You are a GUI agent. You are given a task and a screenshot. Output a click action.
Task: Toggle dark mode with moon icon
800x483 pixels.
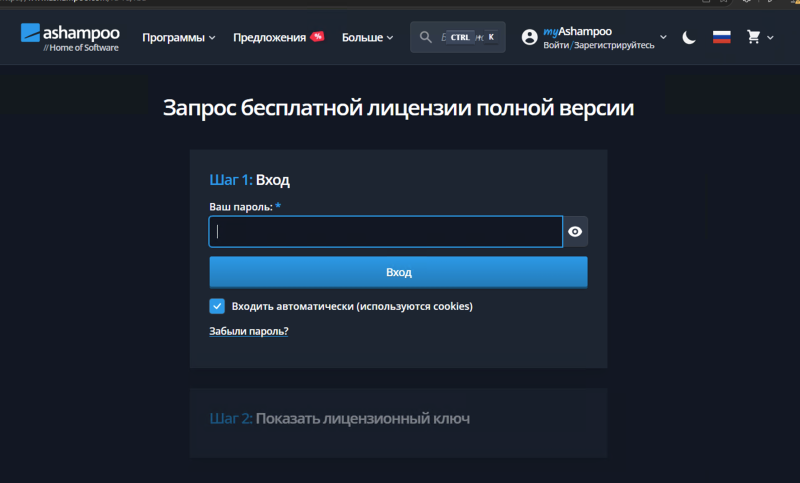click(689, 37)
